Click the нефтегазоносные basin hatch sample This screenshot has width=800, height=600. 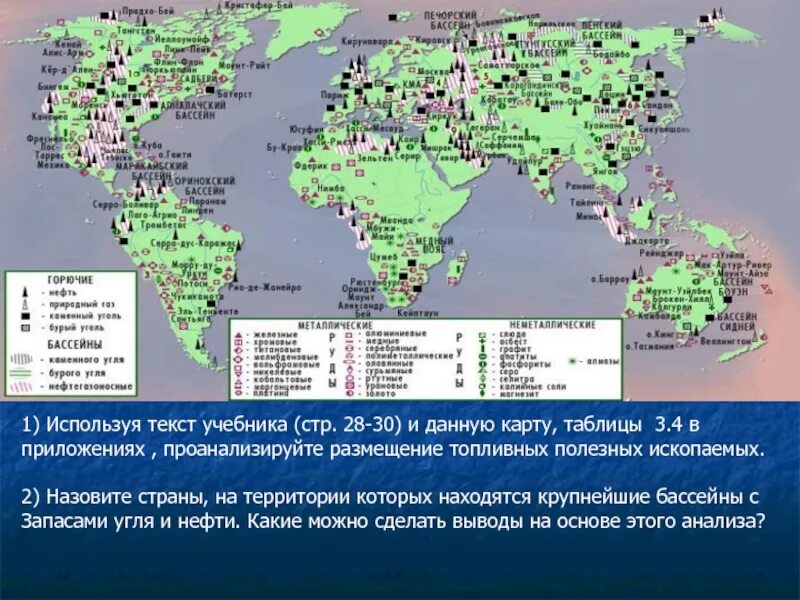(x=21, y=387)
